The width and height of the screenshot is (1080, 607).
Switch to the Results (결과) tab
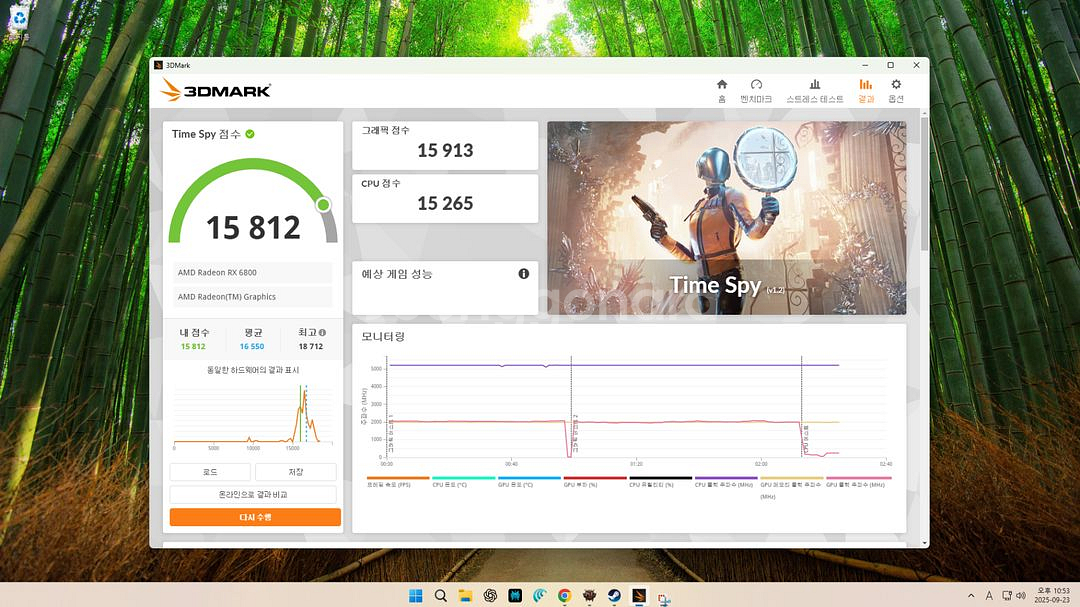[865, 90]
